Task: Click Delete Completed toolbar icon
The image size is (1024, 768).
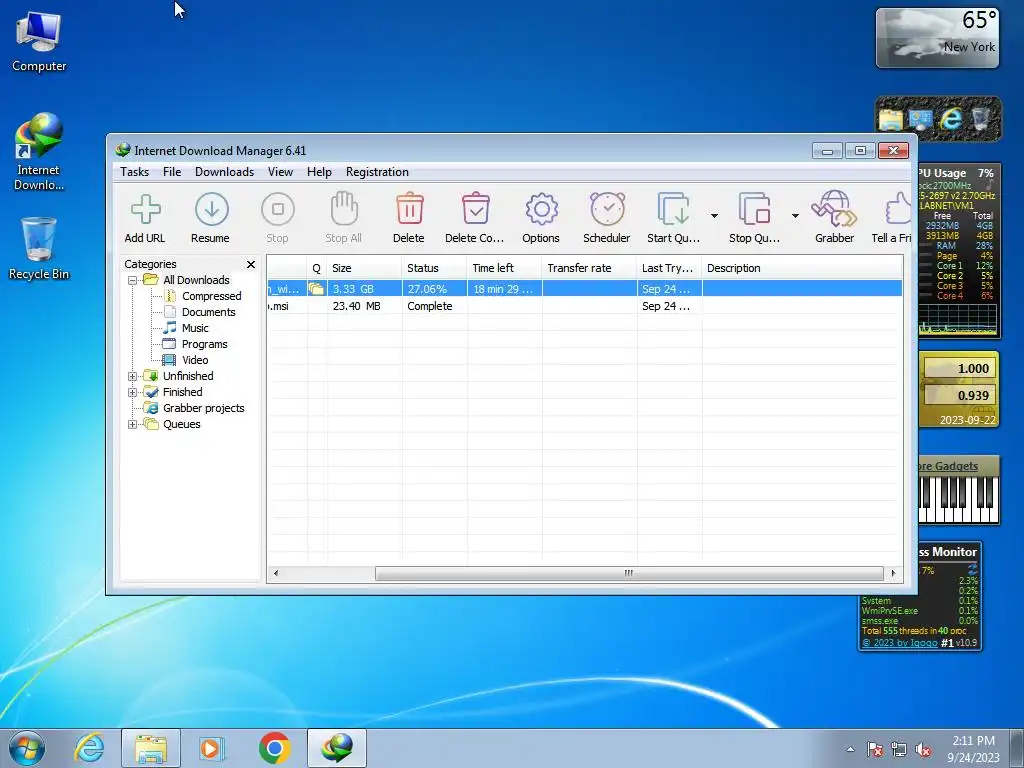Action: pos(475,217)
